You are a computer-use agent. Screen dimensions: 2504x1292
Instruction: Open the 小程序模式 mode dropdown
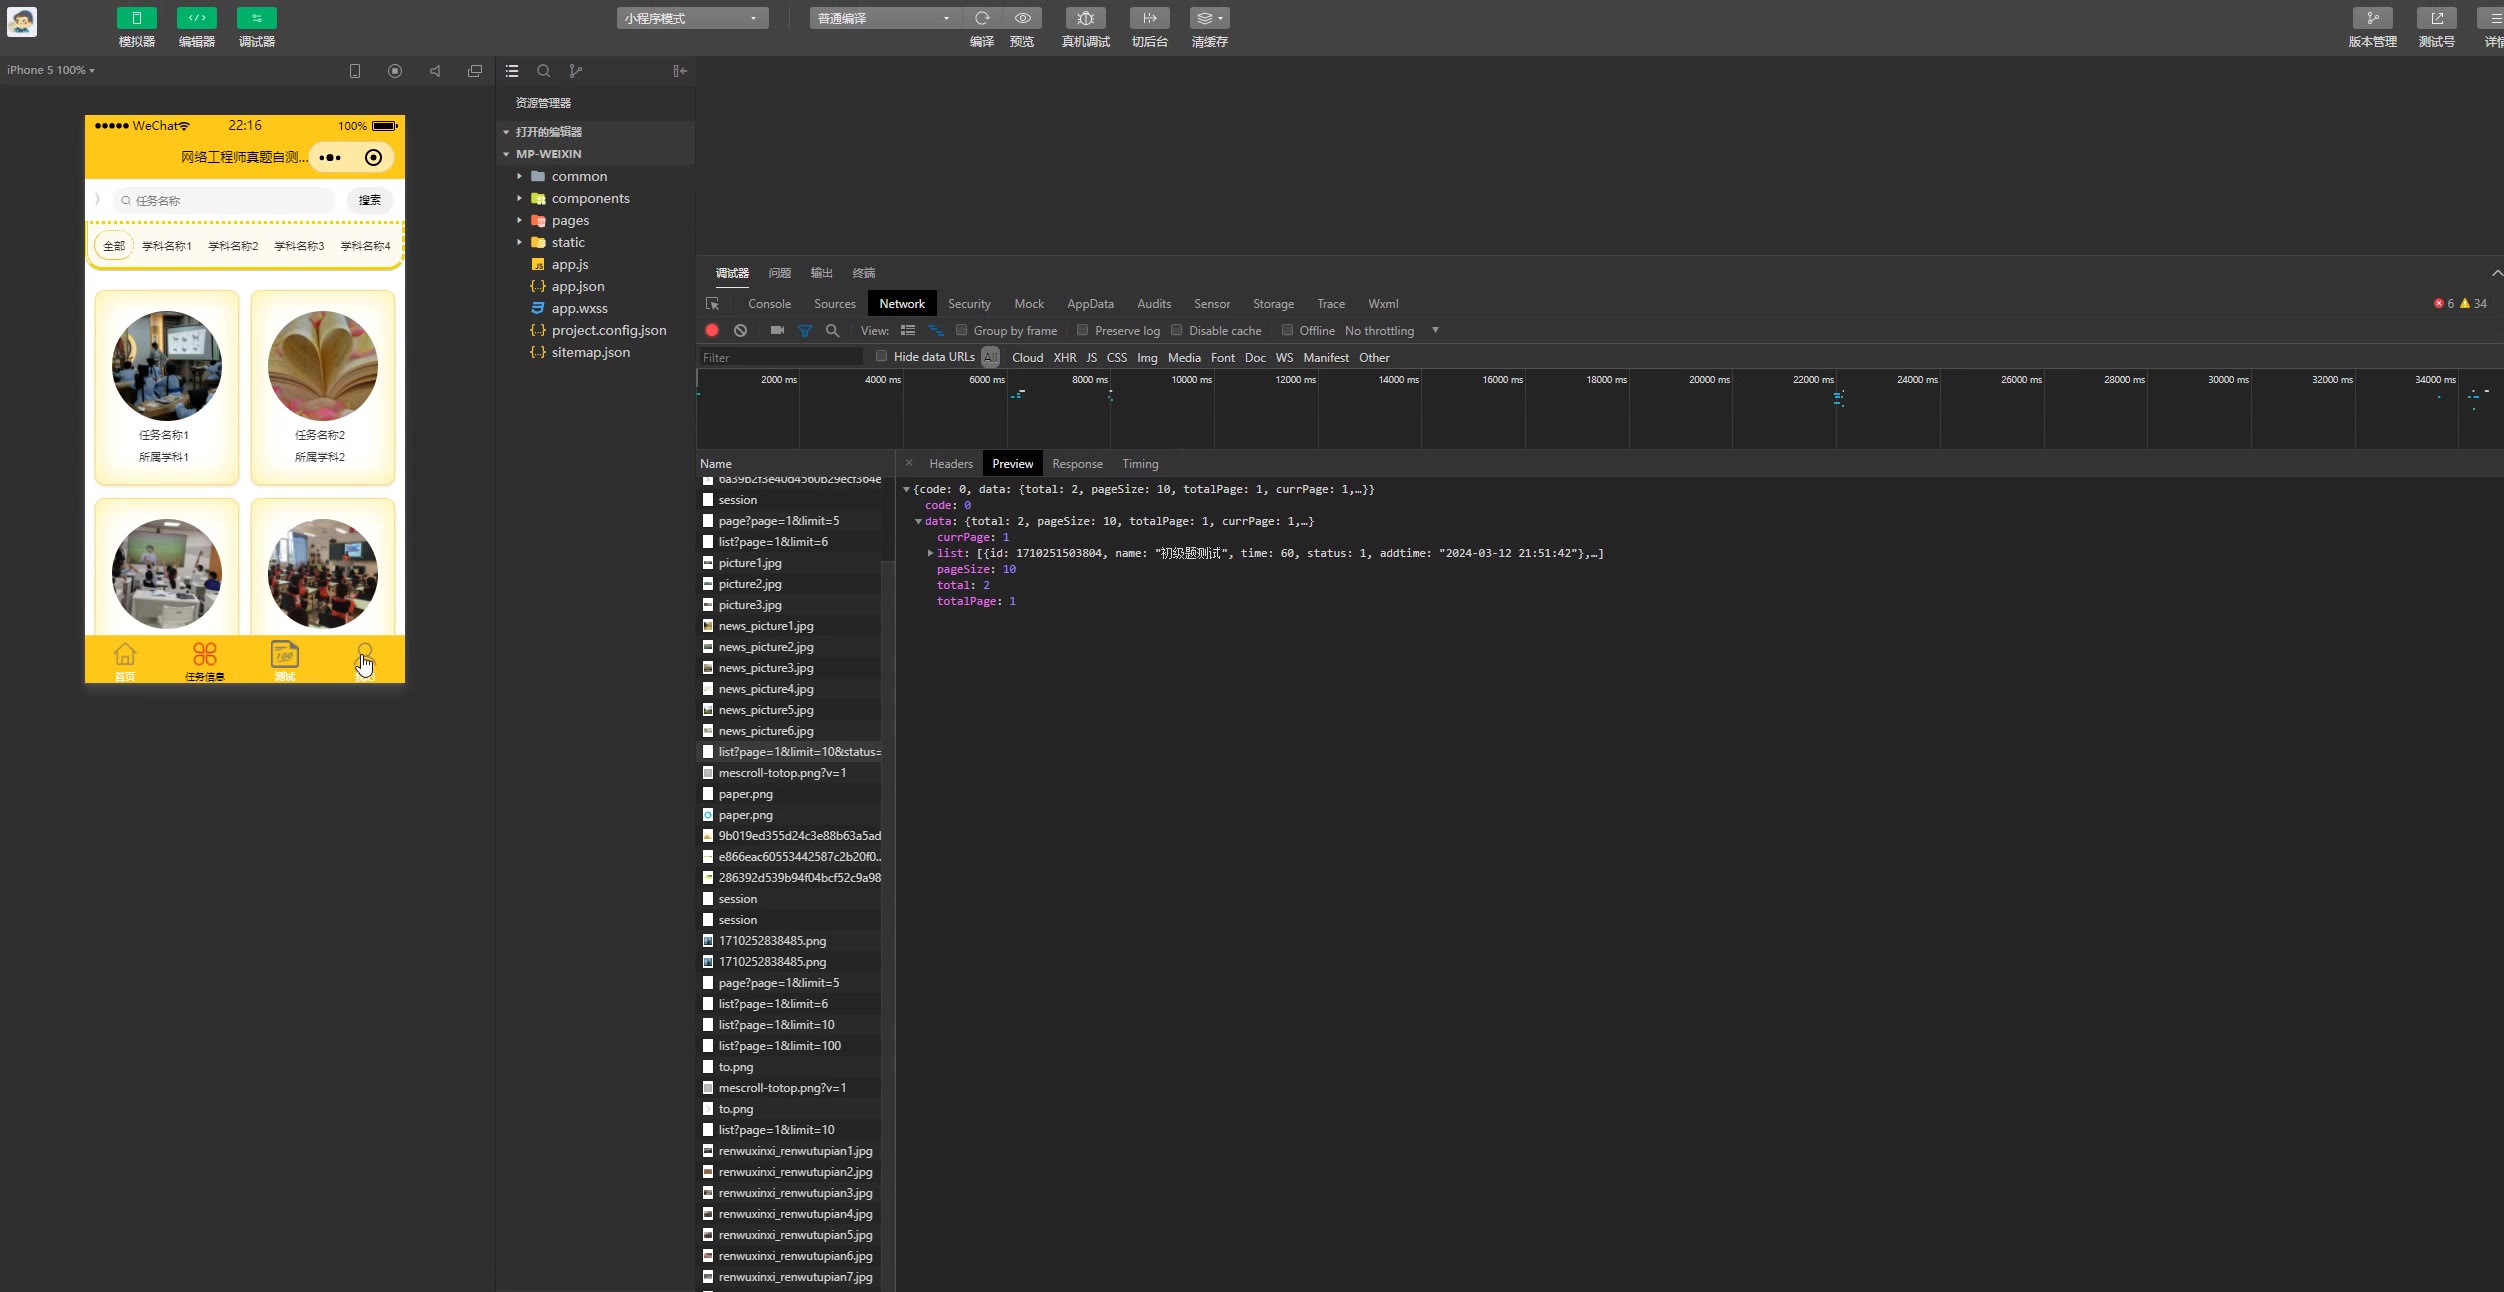[x=692, y=18]
